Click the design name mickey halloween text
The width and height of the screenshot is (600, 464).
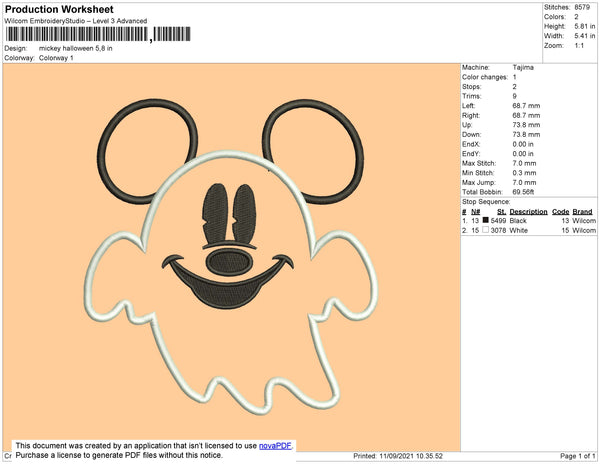point(75,48)
